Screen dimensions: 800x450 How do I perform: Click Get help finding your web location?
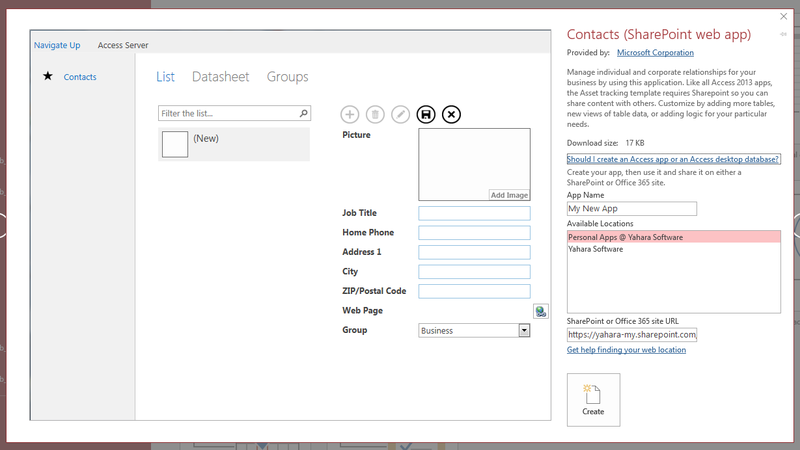click(x=626, y=350)
